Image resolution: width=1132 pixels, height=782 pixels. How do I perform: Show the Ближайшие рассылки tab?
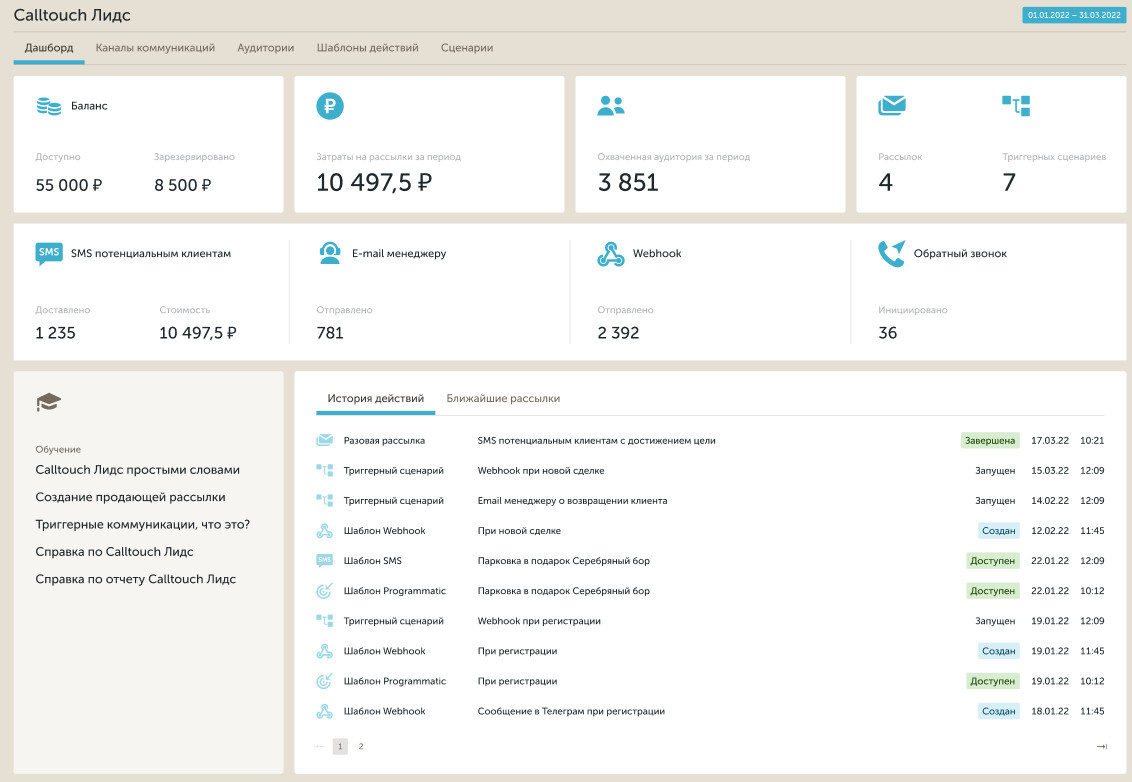point(503,398)
